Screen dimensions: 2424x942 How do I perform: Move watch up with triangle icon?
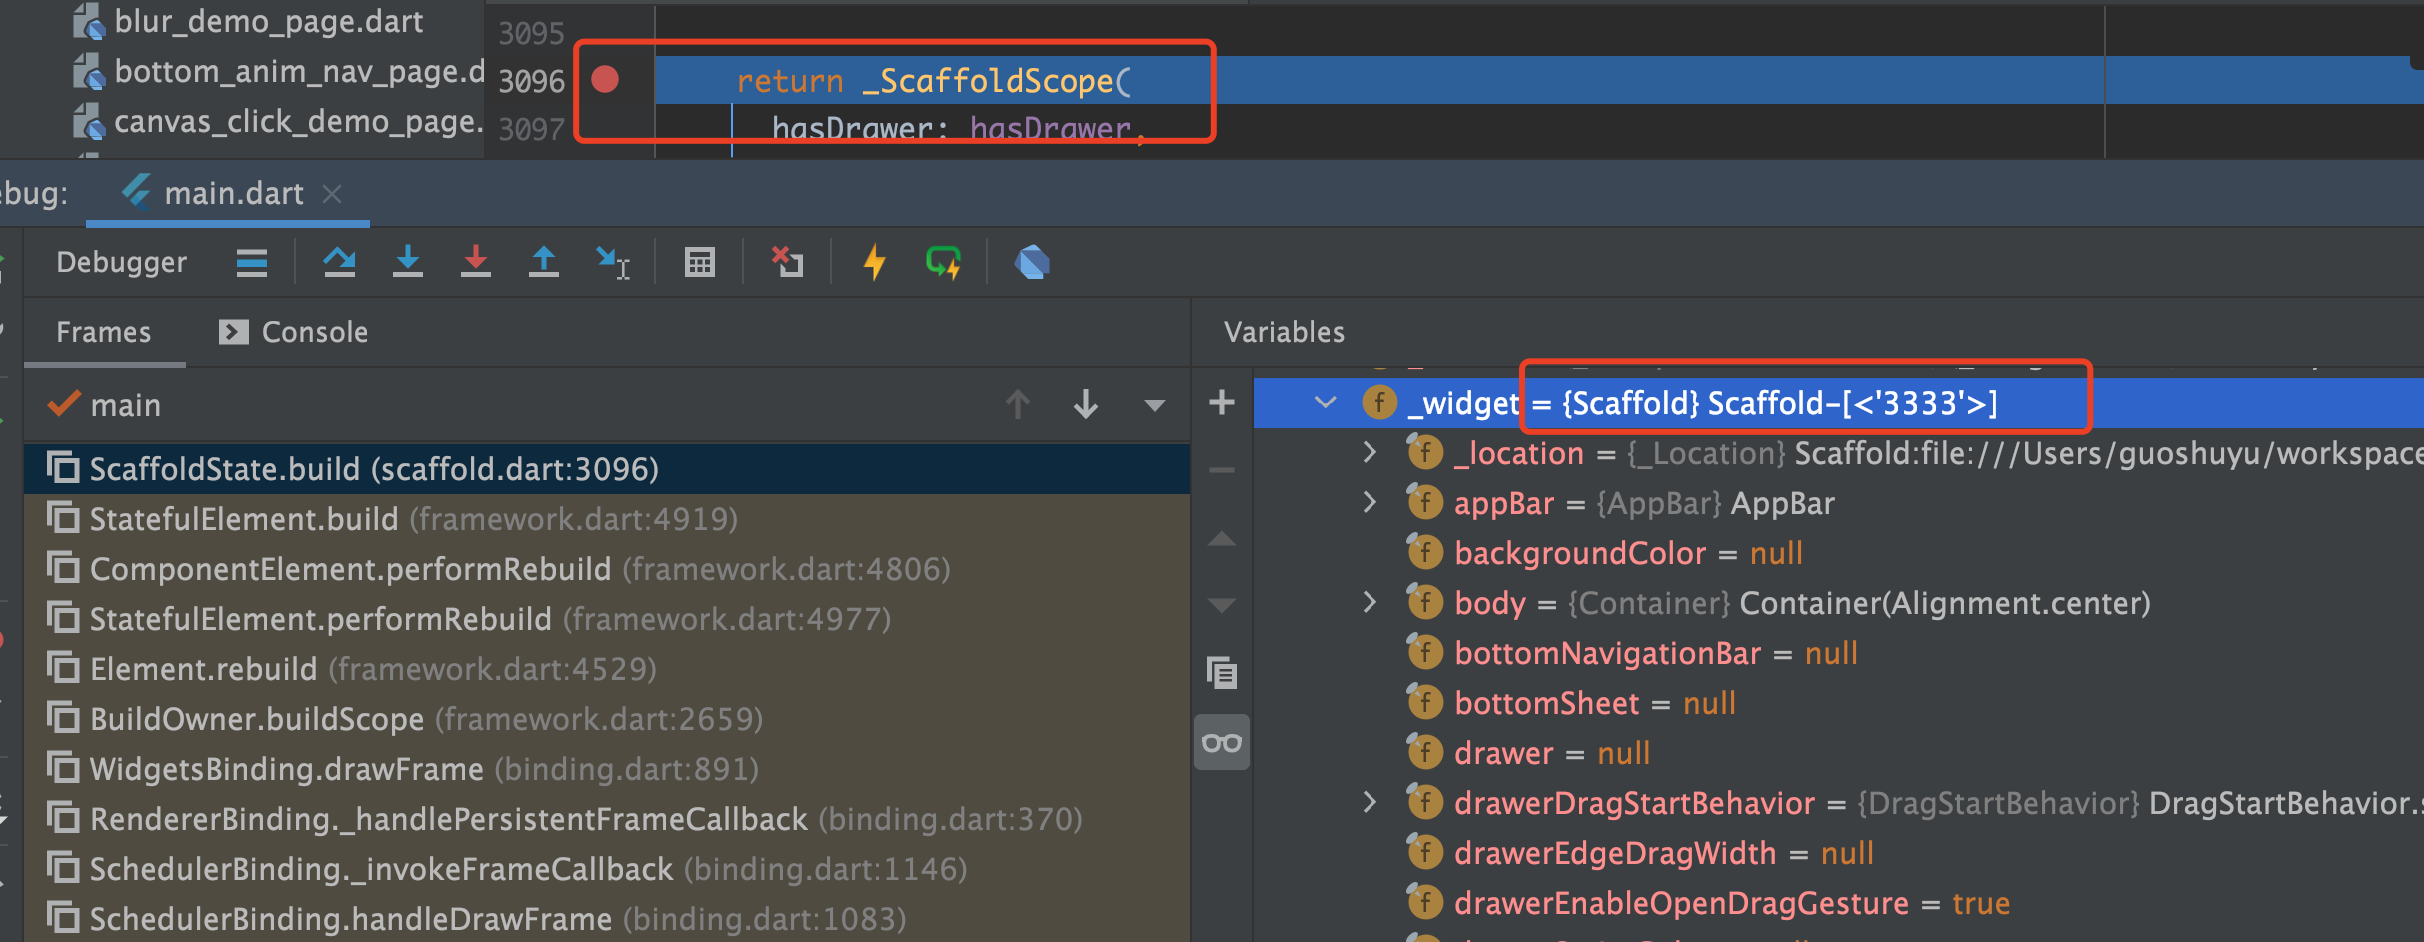1222,539
